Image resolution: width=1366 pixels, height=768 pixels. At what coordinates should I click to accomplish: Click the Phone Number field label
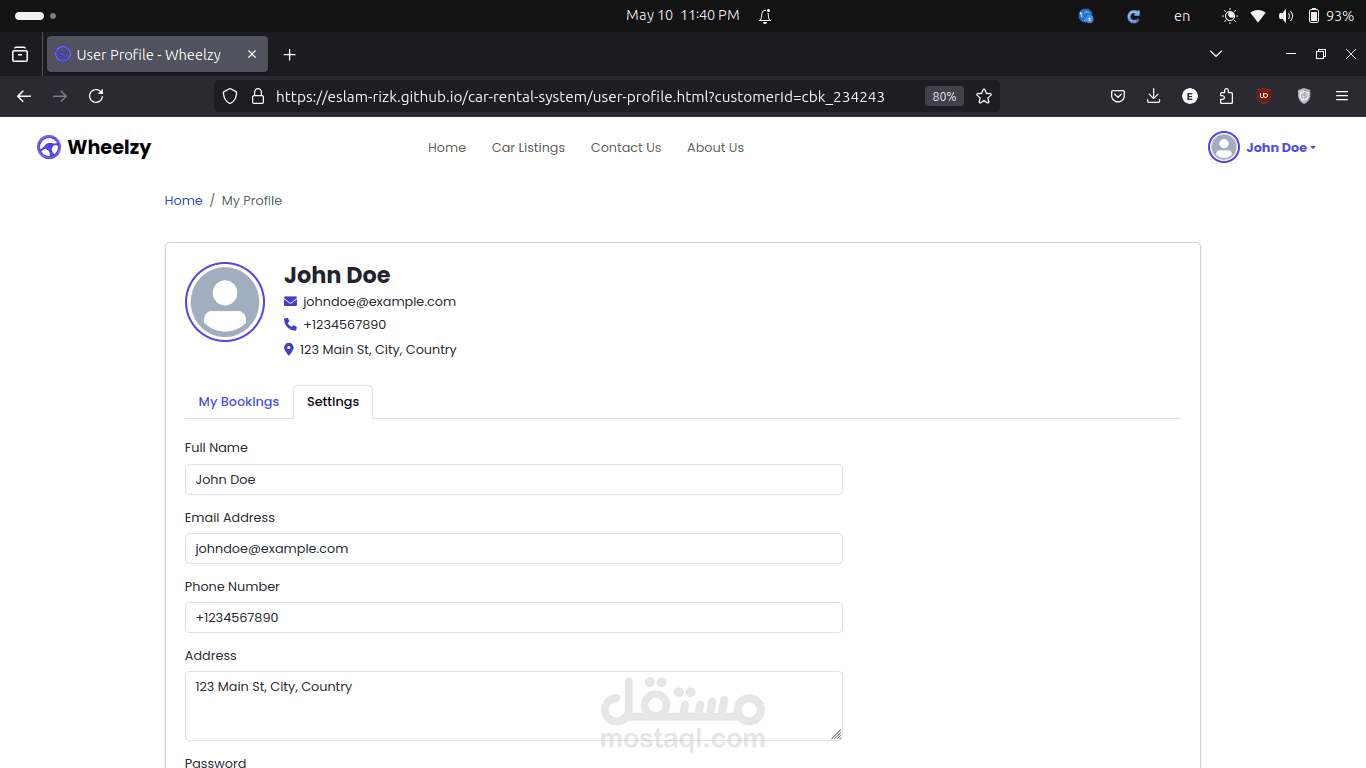(232, 587)
